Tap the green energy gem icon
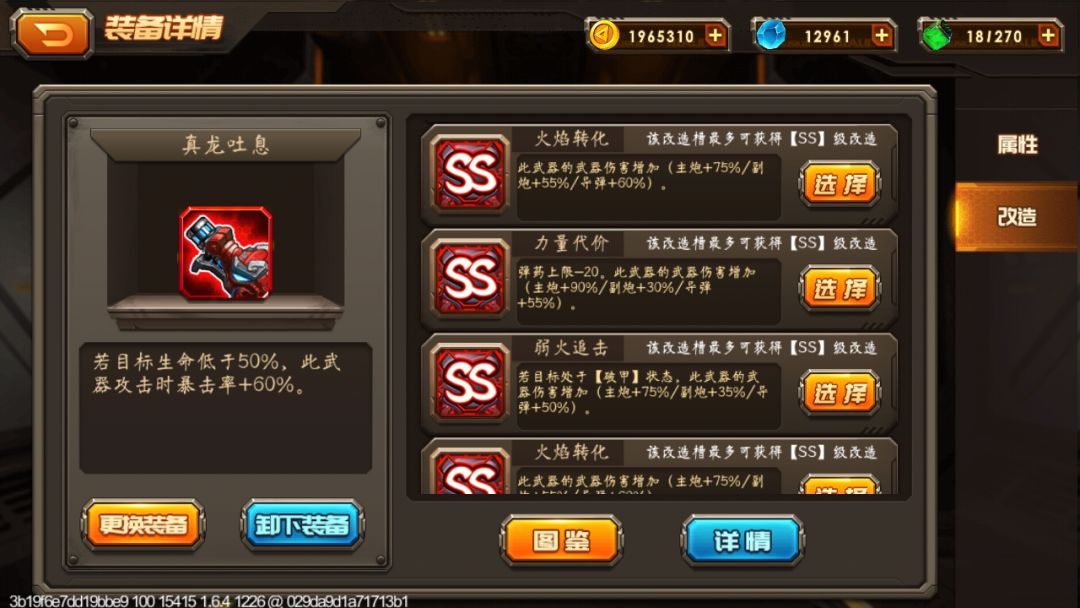1080x608 pixels. 936,35
